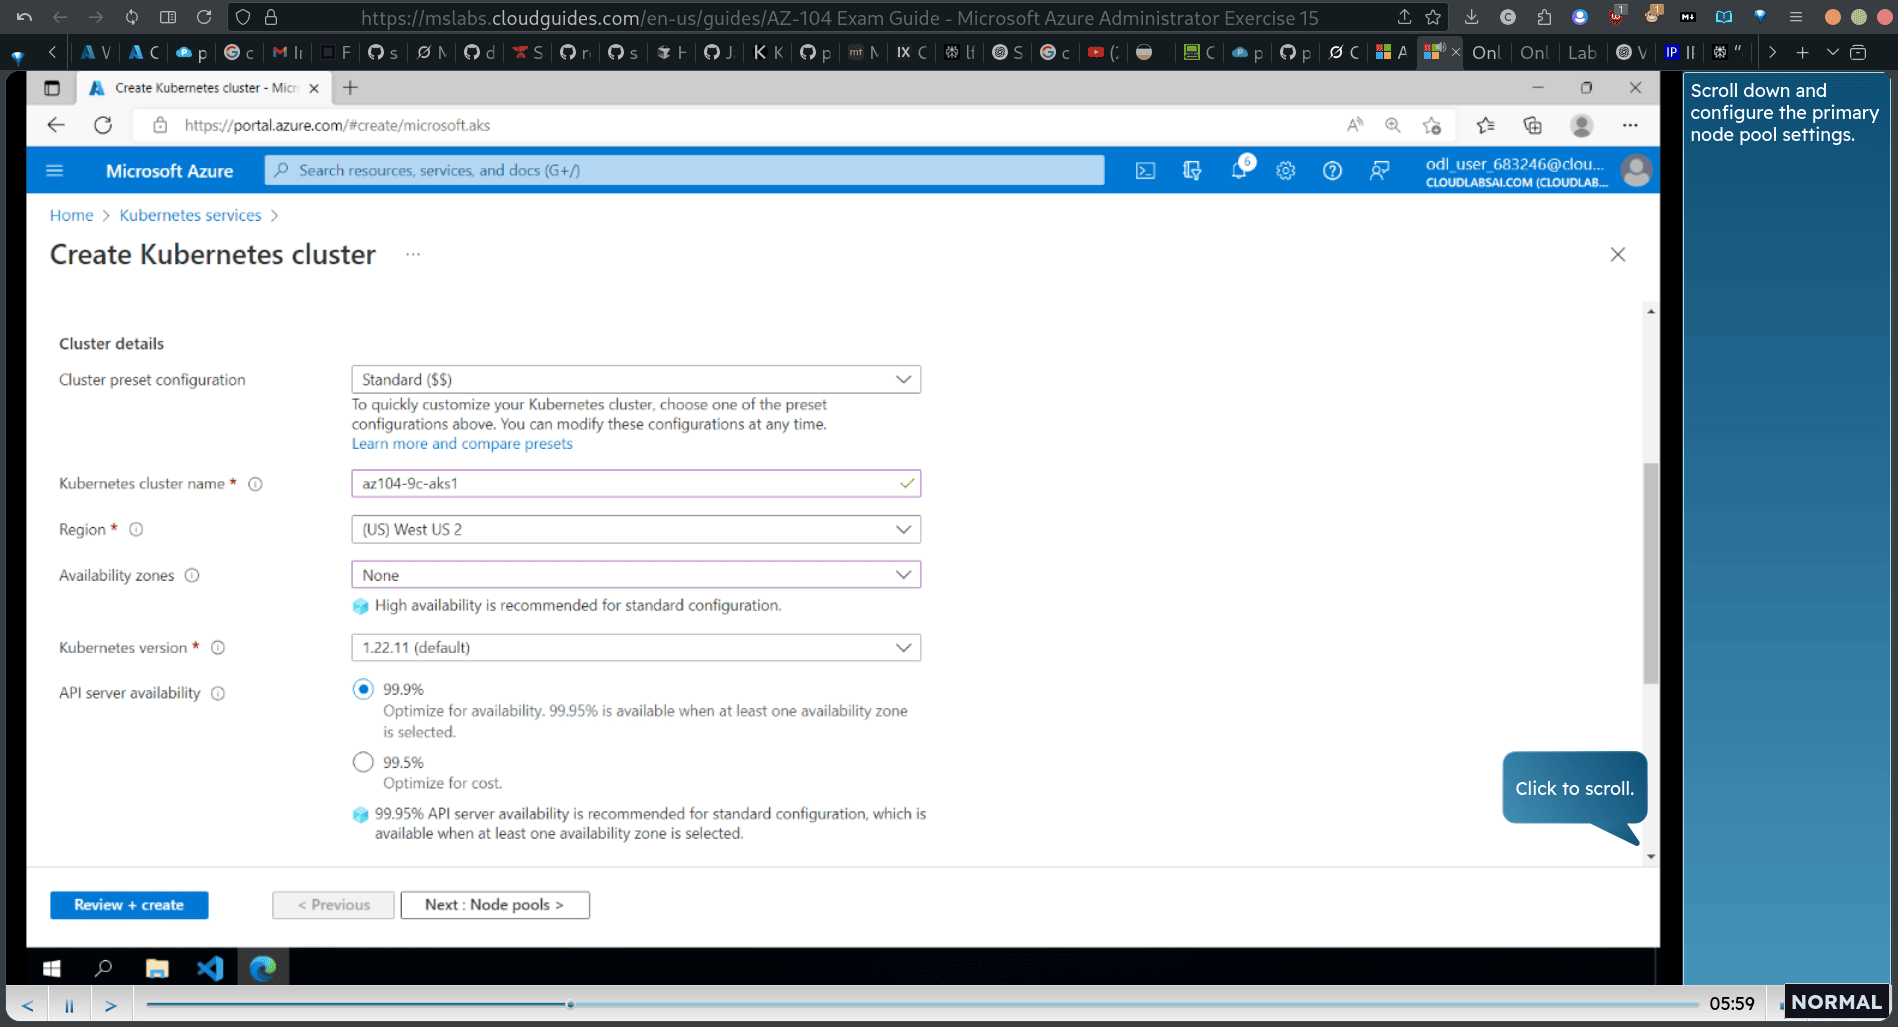Select the Create Kubernetes cluster browser tab

pyautogui.click(x=205, y=88)
